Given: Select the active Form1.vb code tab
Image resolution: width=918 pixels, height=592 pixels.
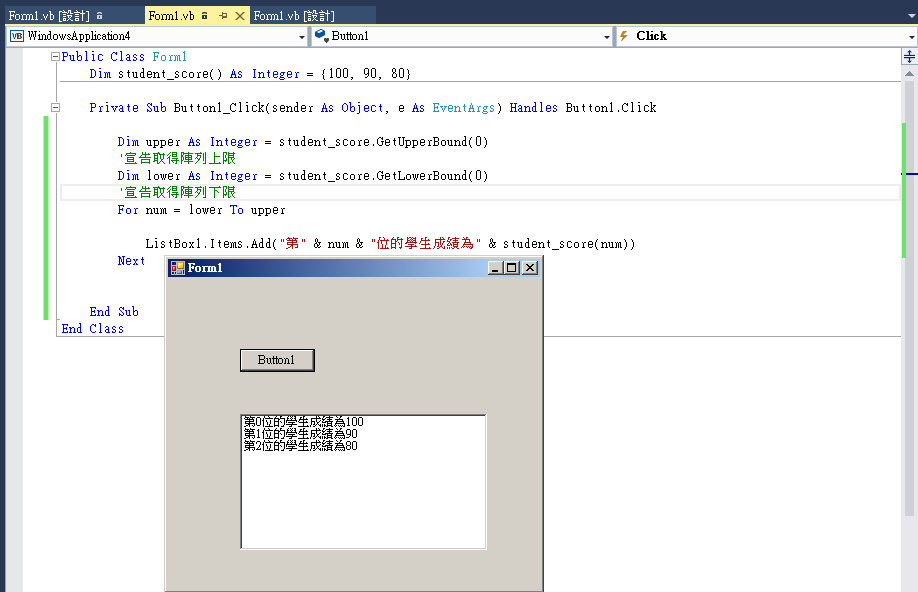Looking at the screenshot, I should (x=171, y=16).
